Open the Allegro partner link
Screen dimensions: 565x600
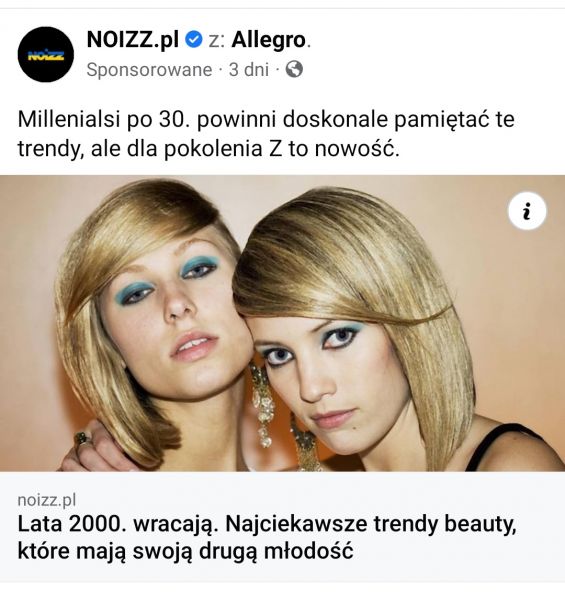269,40
